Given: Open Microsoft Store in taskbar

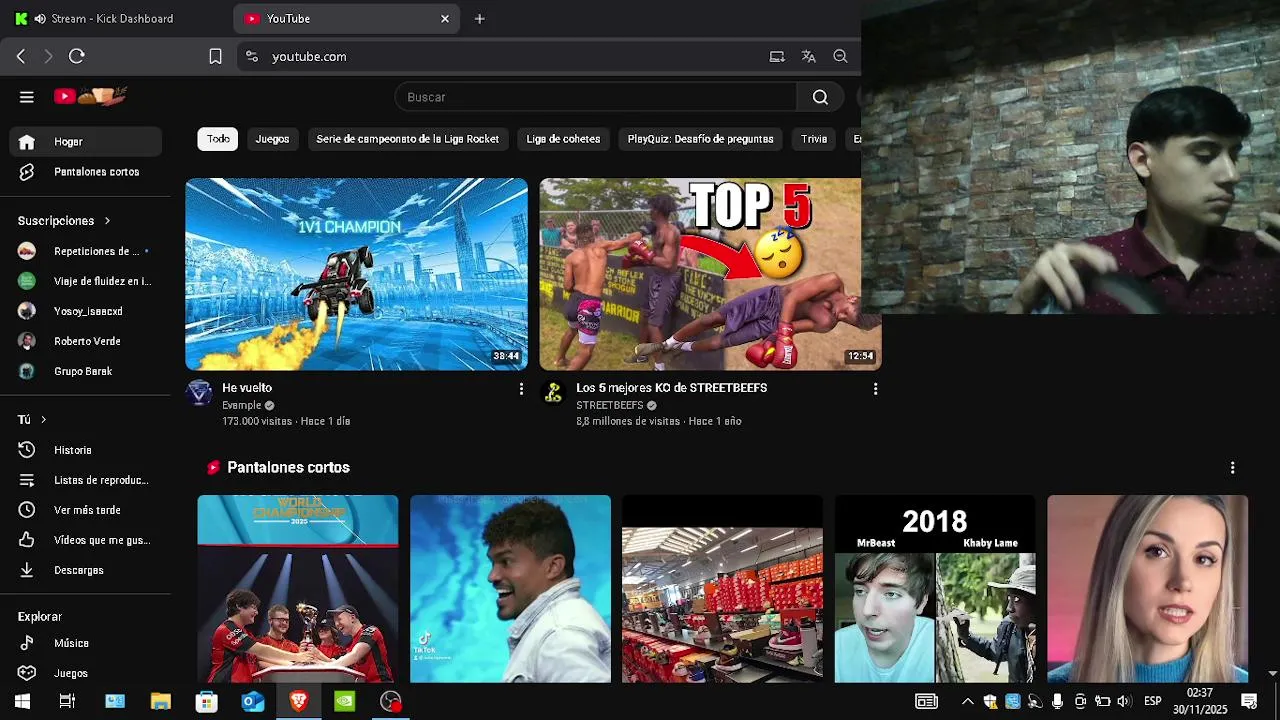Looking at the screenshot, I should pos(206,701).
